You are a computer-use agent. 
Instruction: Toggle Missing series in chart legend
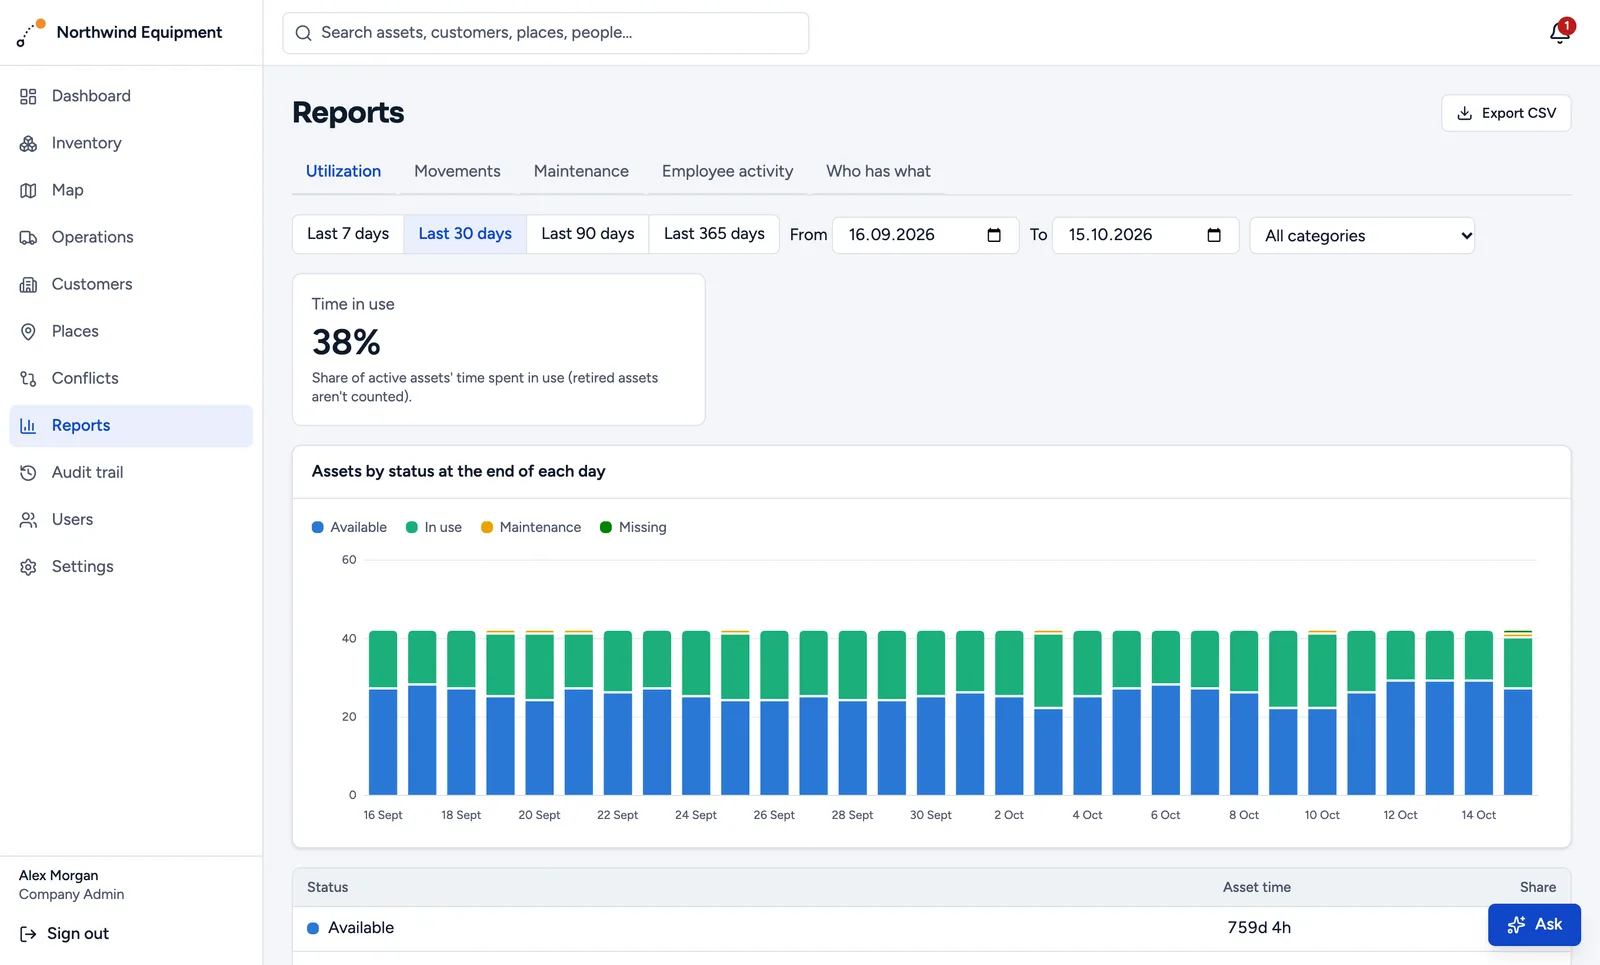tap(633, 527)
